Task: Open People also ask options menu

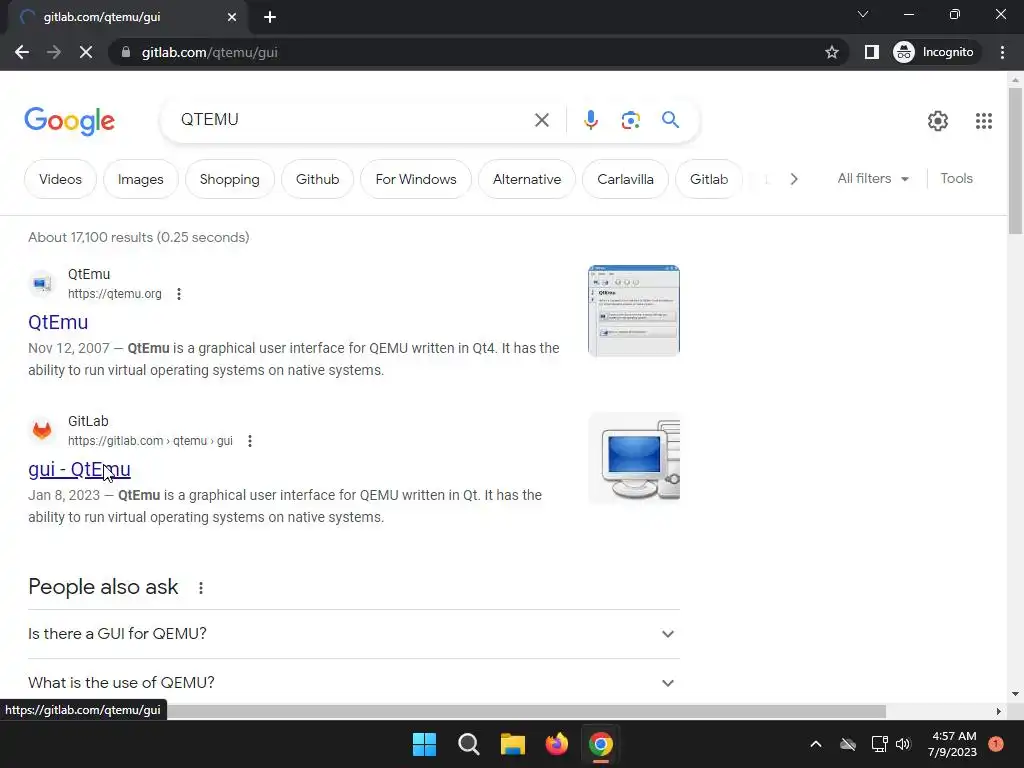Action: click(200, 588)
